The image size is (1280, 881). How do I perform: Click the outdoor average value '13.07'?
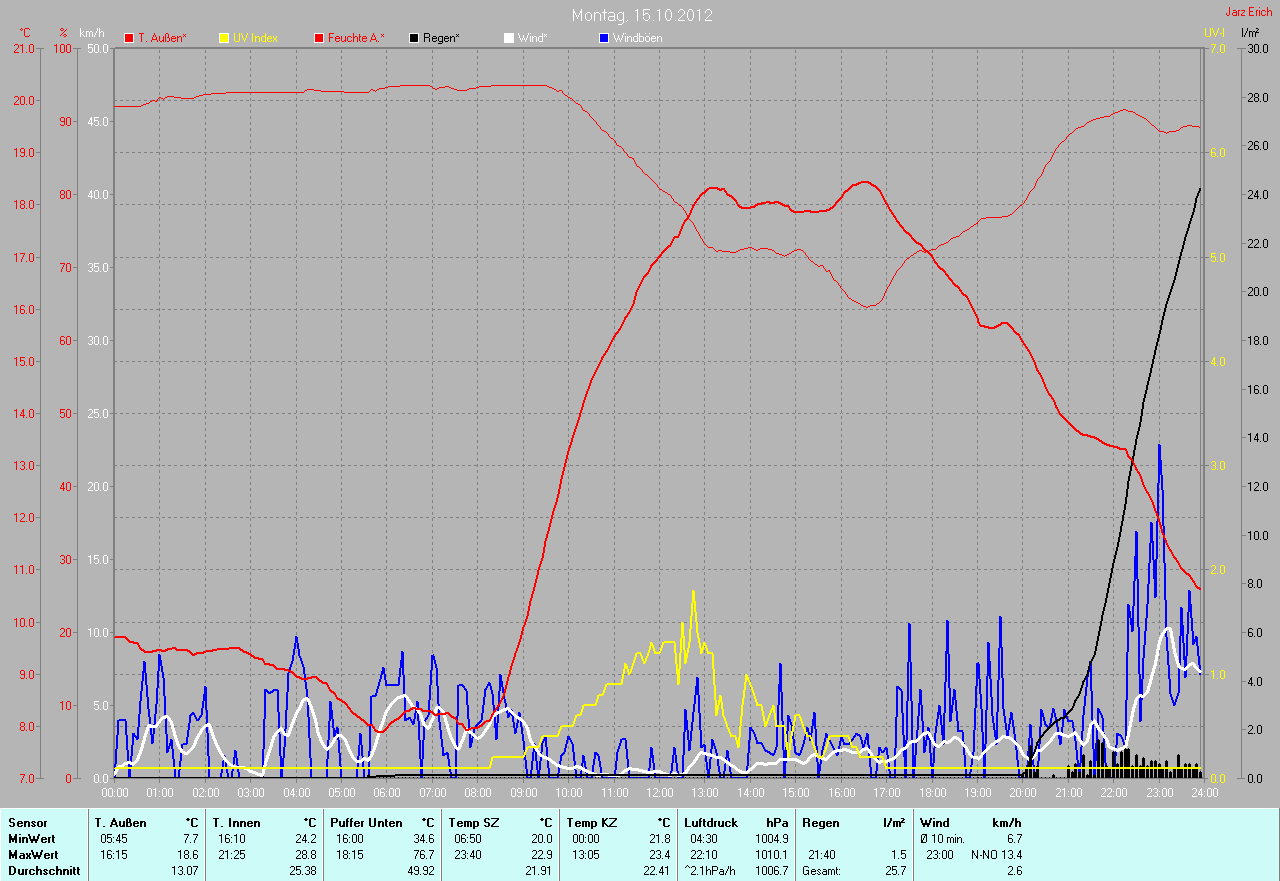pos(184,870)
